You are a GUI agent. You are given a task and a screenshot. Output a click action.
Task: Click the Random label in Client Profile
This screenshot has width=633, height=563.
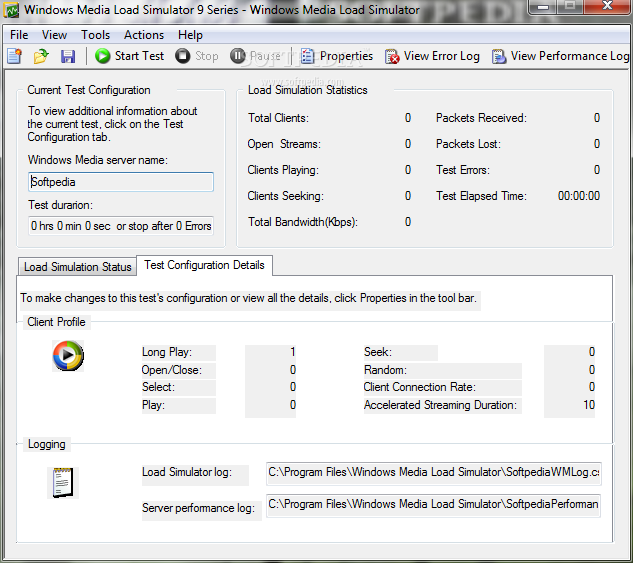click(385, 370)
